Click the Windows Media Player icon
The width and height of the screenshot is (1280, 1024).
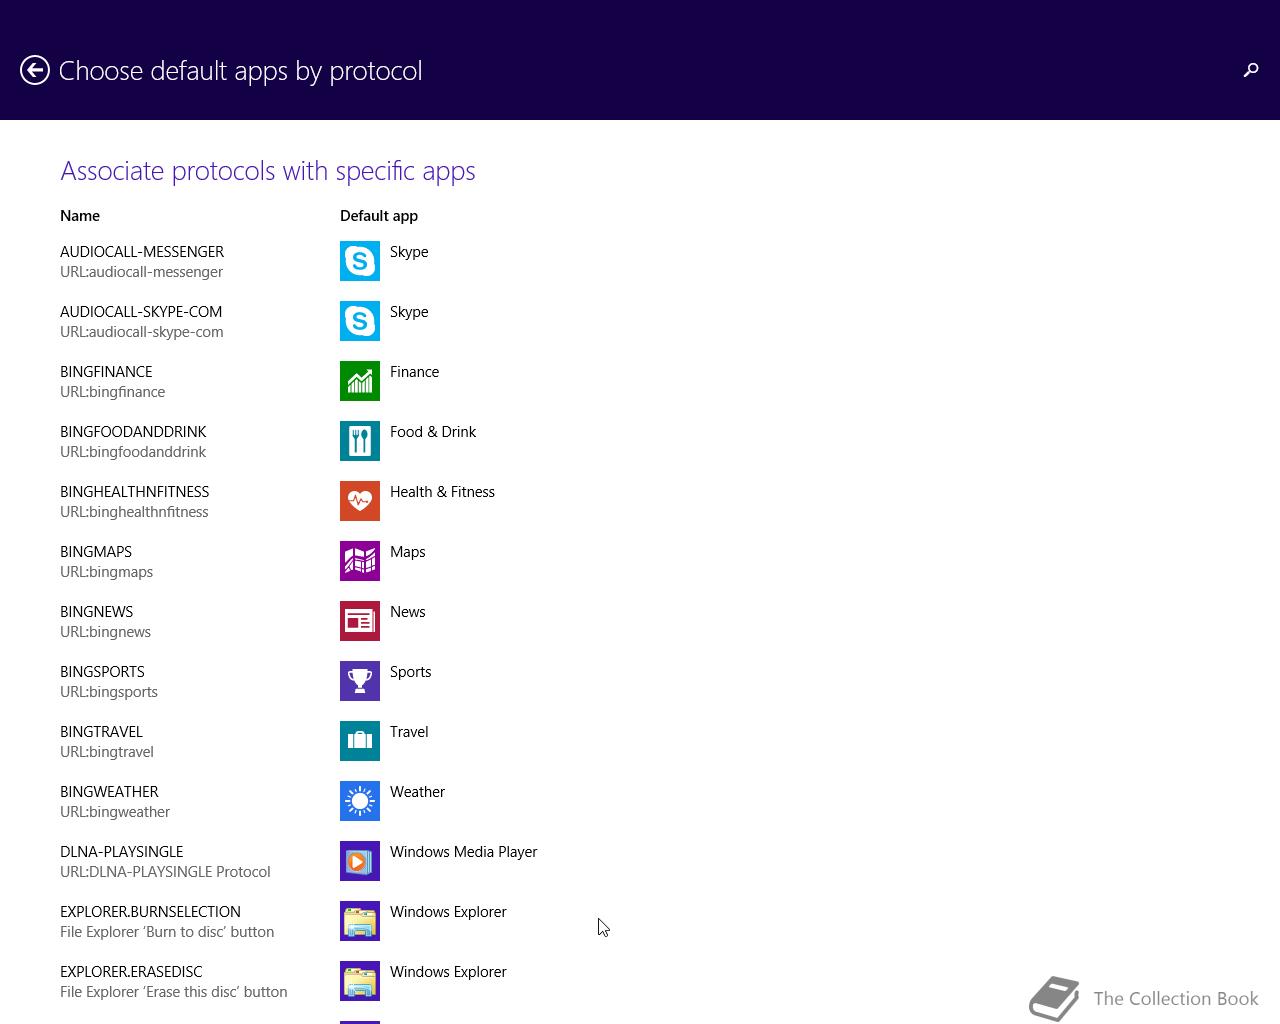point(360,861)
